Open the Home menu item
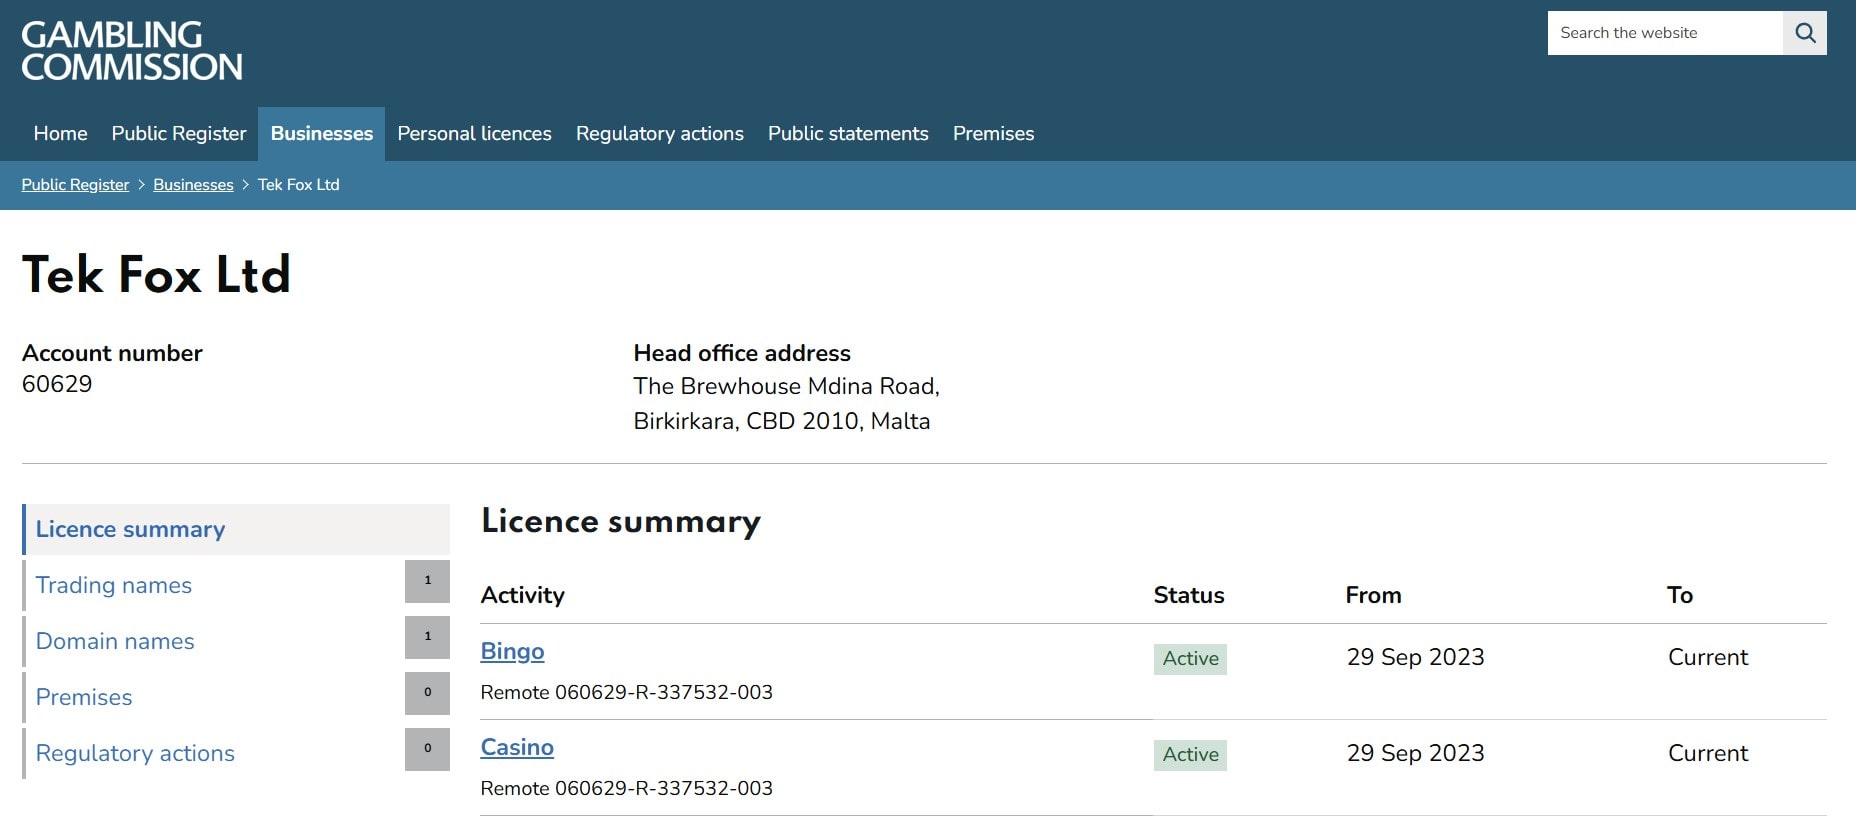Screen dimensions: 1856x830 tap(60, 134)
